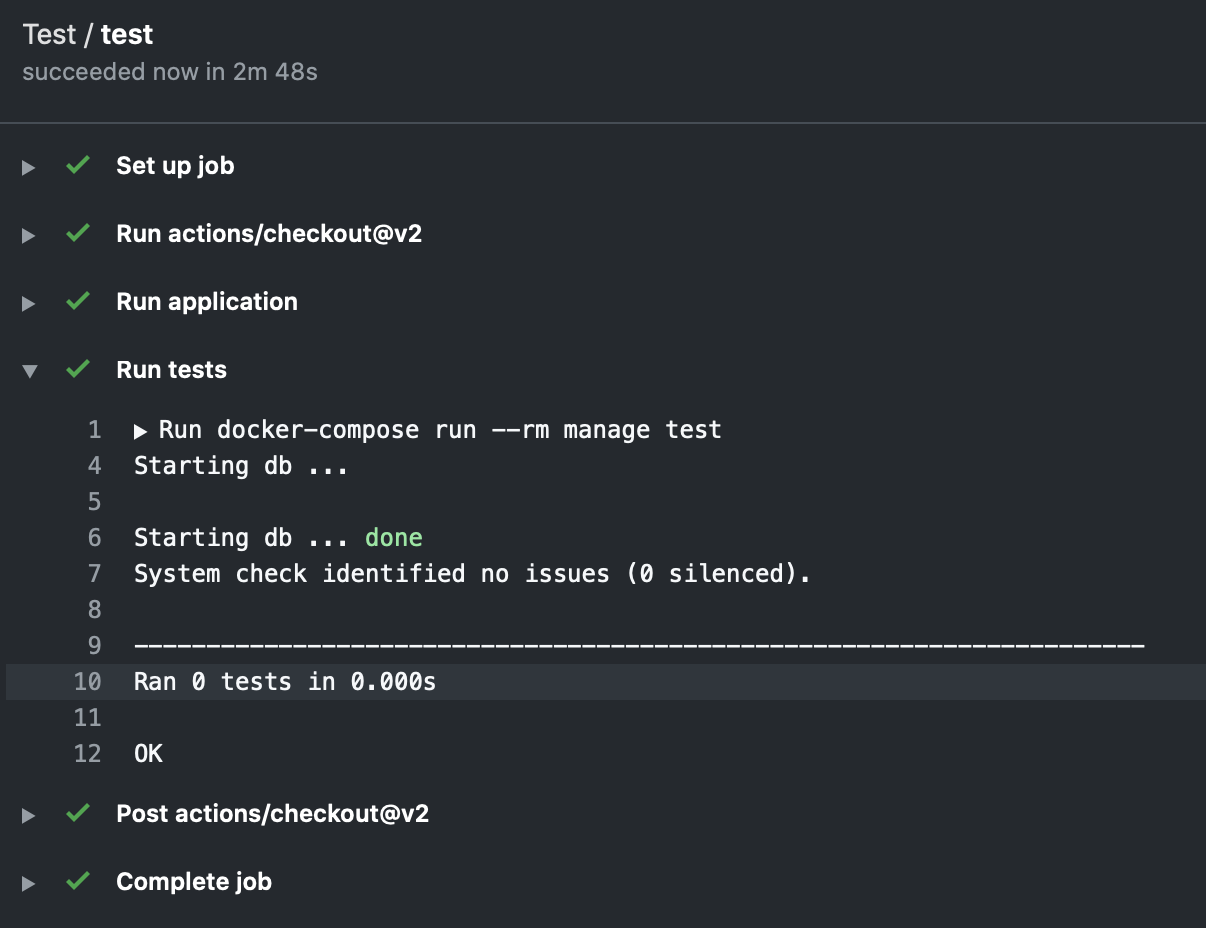This screenshot has width=1206, height=928.
Task: Expand the docker-compose run command triangle
Action: (x=141, y=431)
